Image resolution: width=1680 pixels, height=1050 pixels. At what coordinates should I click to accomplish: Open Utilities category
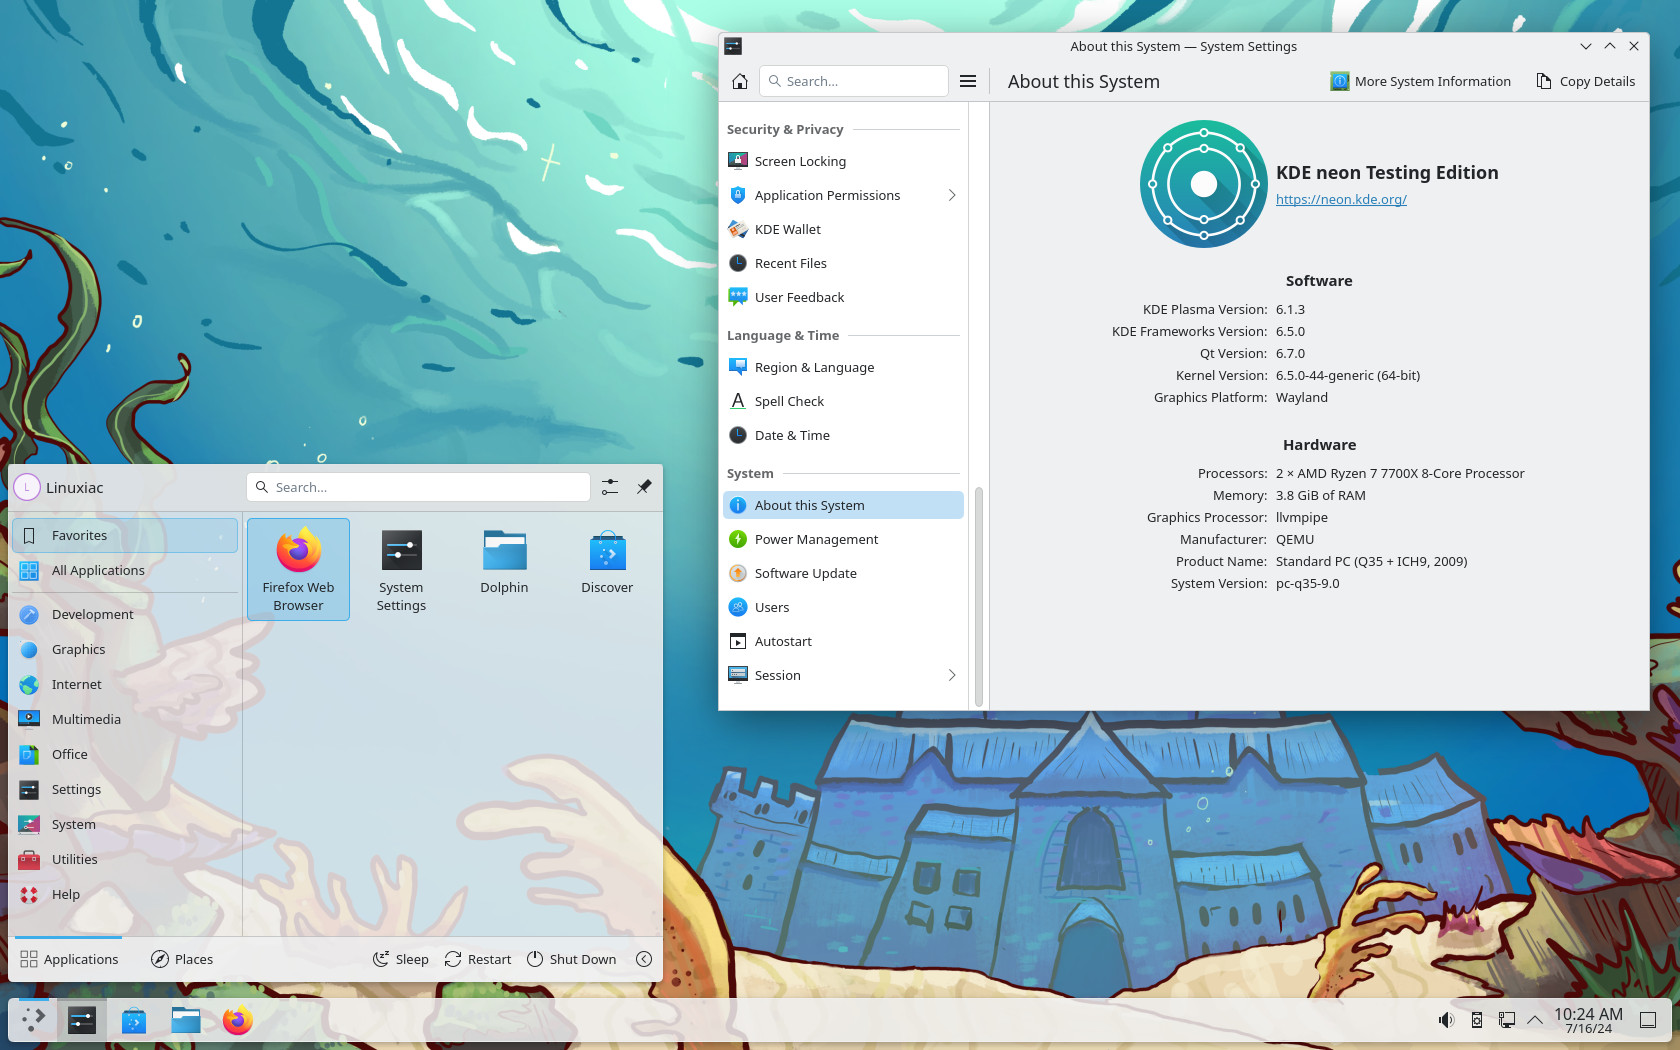click(125, 859)
